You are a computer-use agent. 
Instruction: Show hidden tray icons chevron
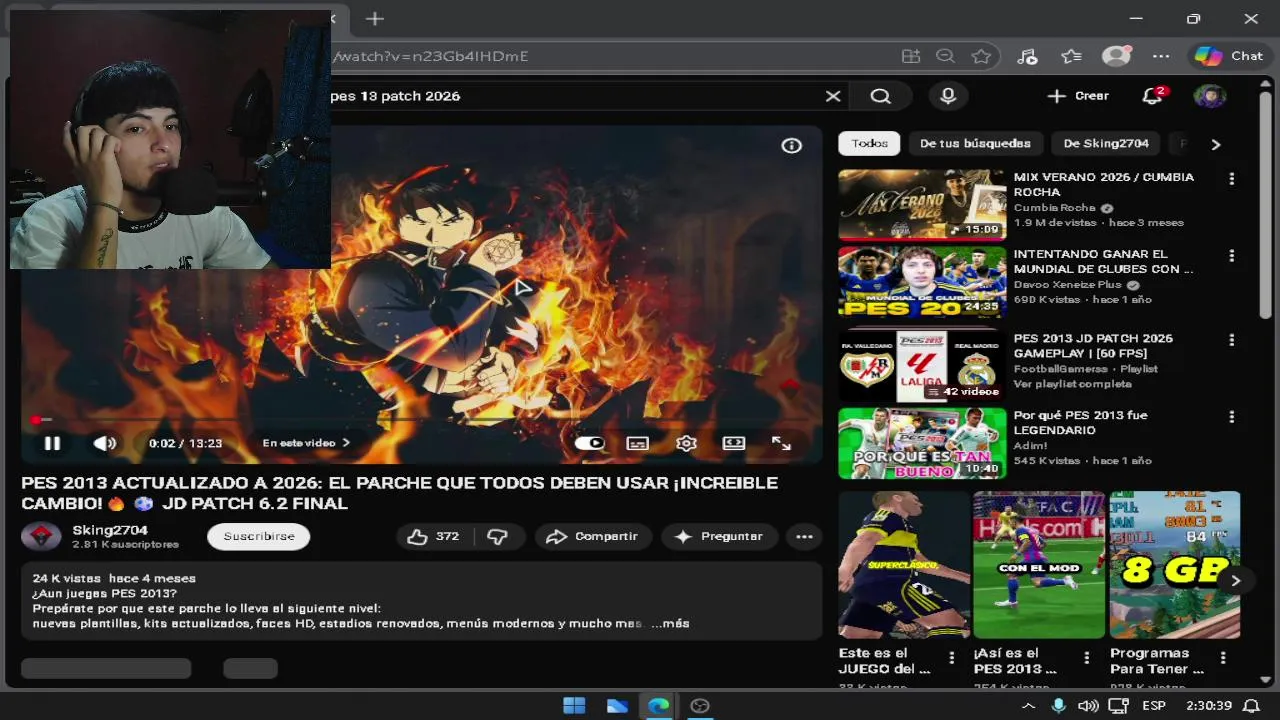[x=1028, y=706]
